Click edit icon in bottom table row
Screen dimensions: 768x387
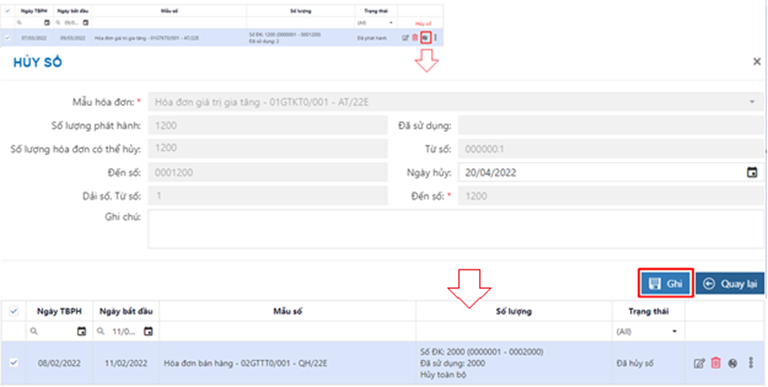pyautogui.click(x=699, y=363)
